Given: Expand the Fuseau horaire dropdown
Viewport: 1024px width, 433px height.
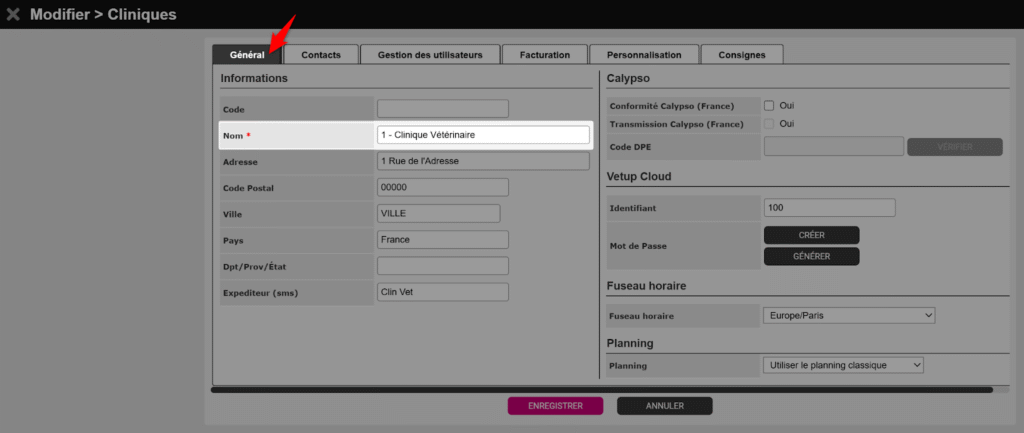Looking at the screenshot, I should point(847,316).
